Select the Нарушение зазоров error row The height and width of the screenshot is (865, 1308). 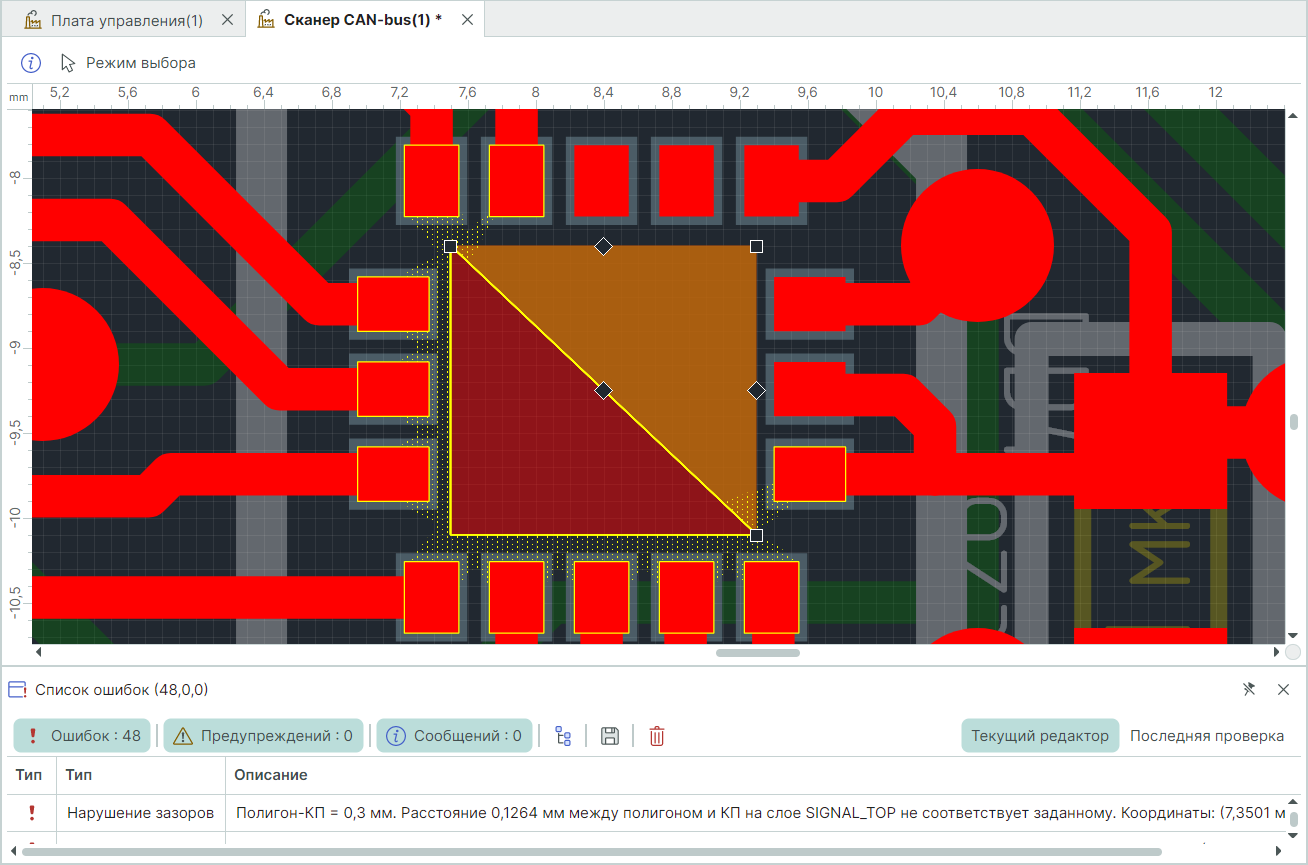coord(140,813)
